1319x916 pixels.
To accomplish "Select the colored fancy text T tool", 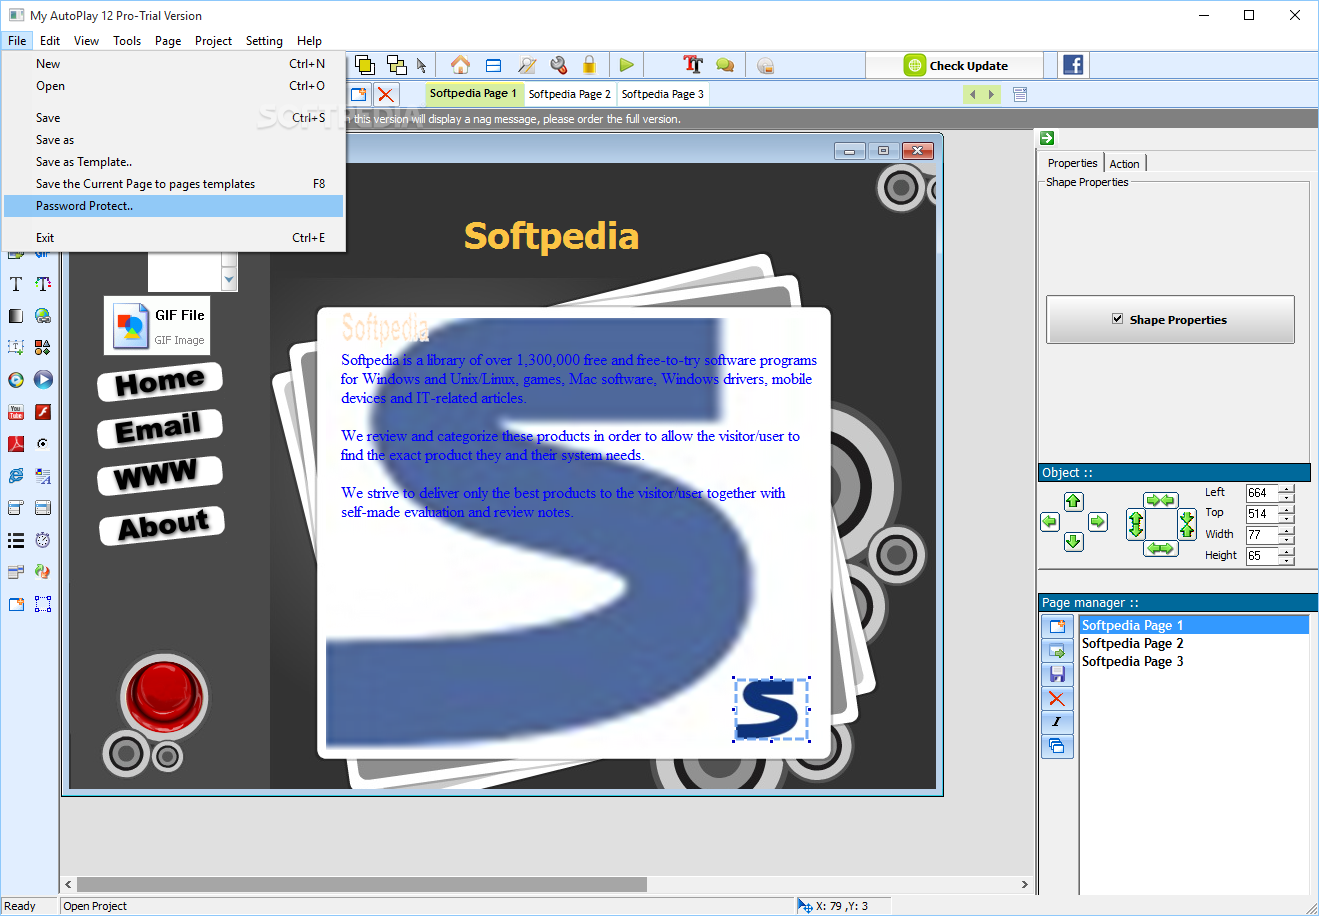I will (x=43, y=284).
